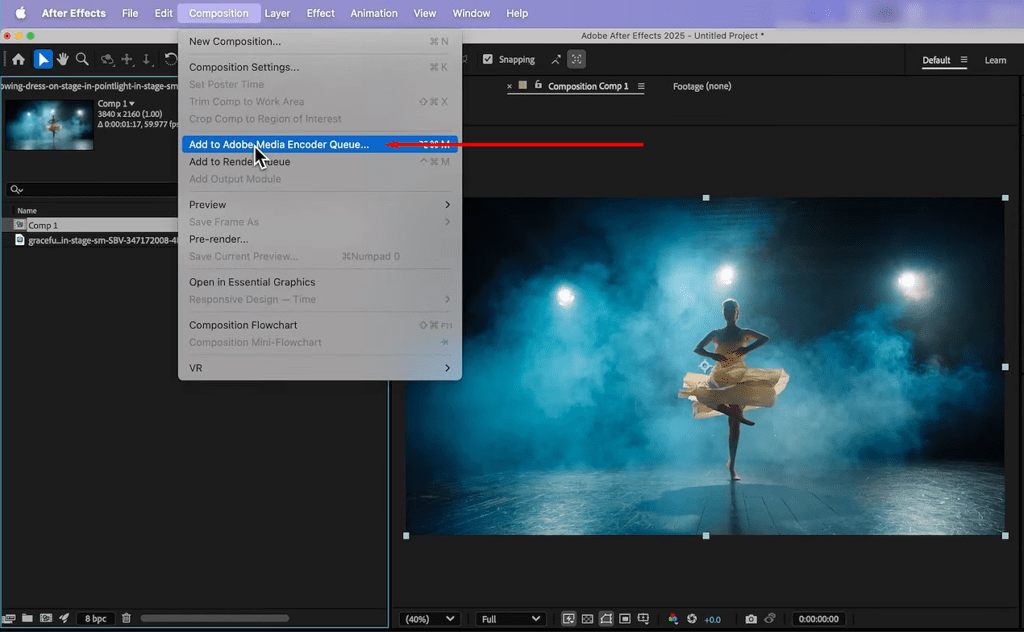Click the current time 0:00:00:00 display

pyautogui.click(x=818, y=619)
